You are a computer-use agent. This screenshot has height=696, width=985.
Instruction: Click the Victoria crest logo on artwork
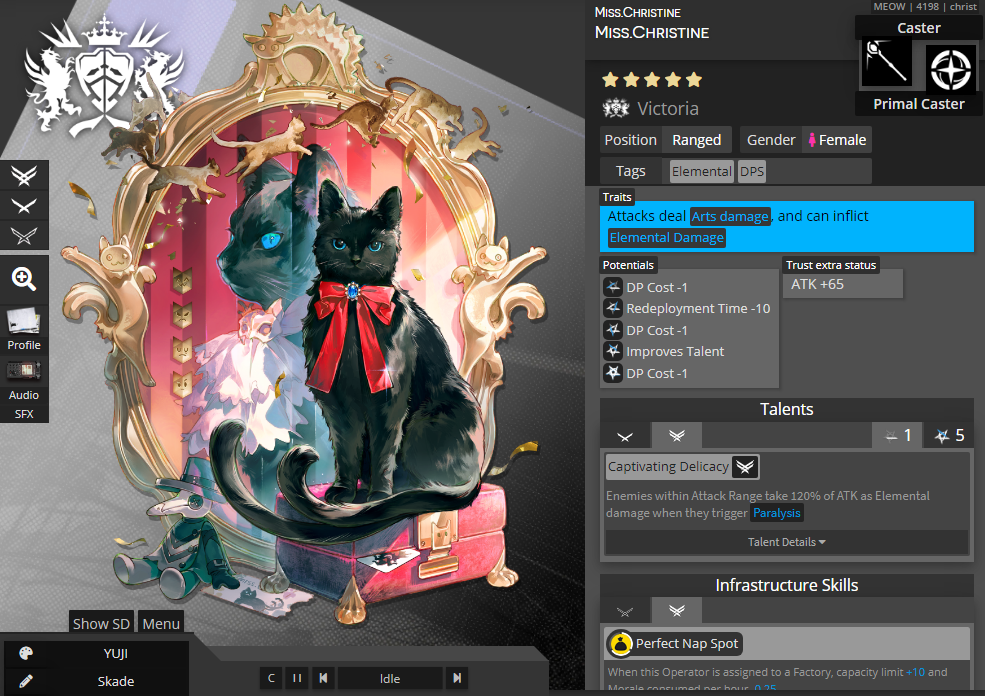point(104,75)
